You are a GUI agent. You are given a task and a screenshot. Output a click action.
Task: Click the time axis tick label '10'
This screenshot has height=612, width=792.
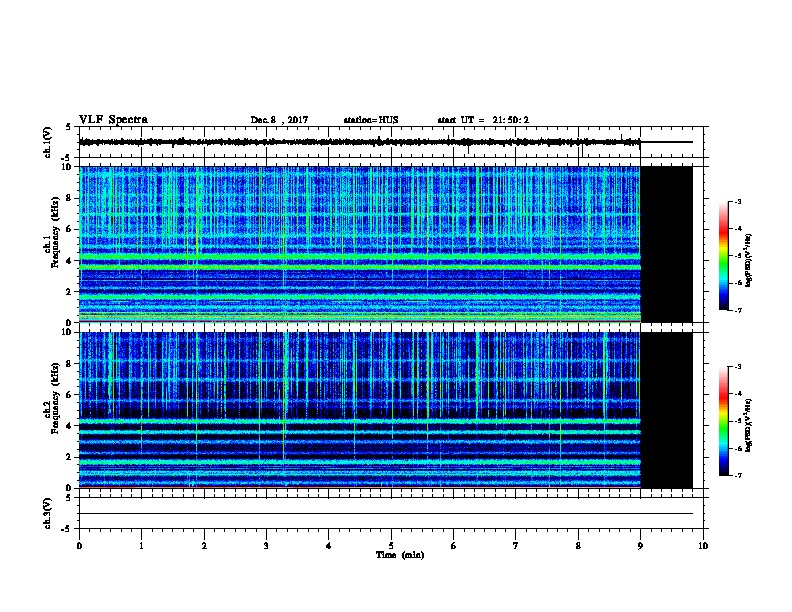point(703,546)
